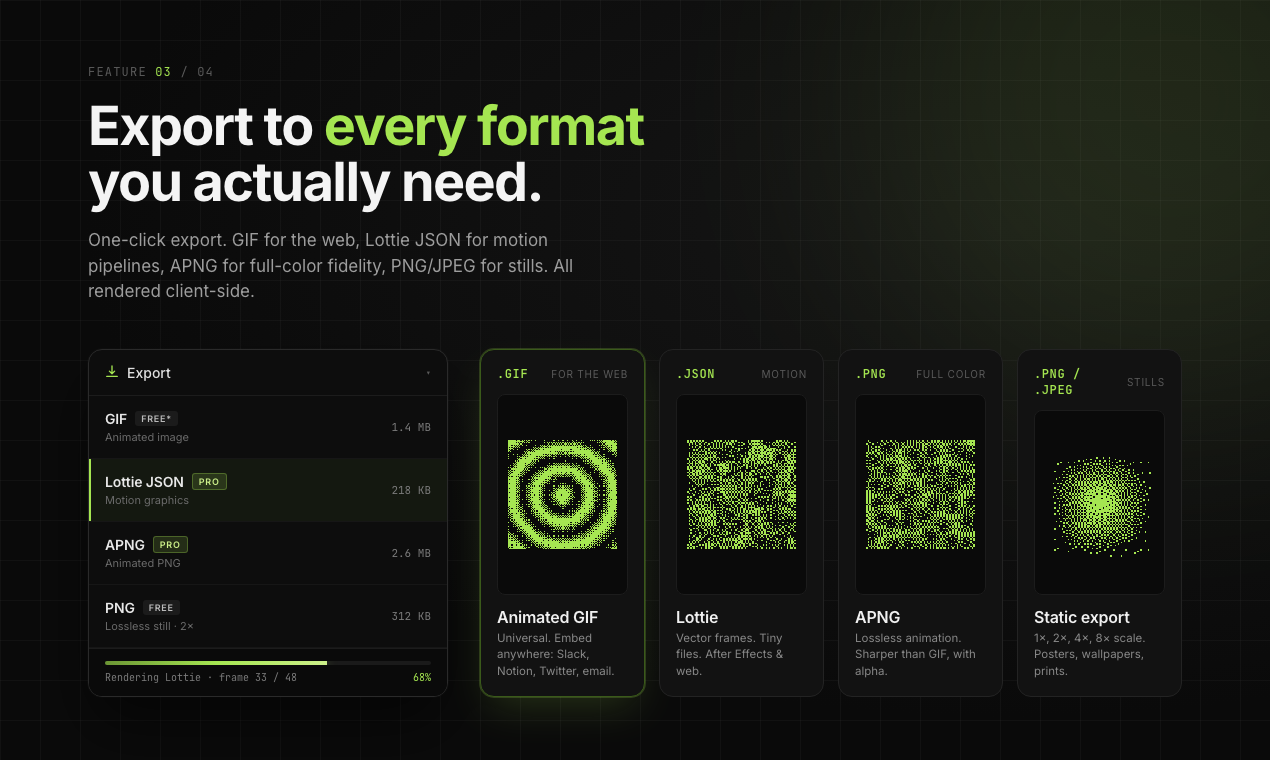
Task: Click the 'One-click export' intro paragraph
Action: (x=330, y=266)
